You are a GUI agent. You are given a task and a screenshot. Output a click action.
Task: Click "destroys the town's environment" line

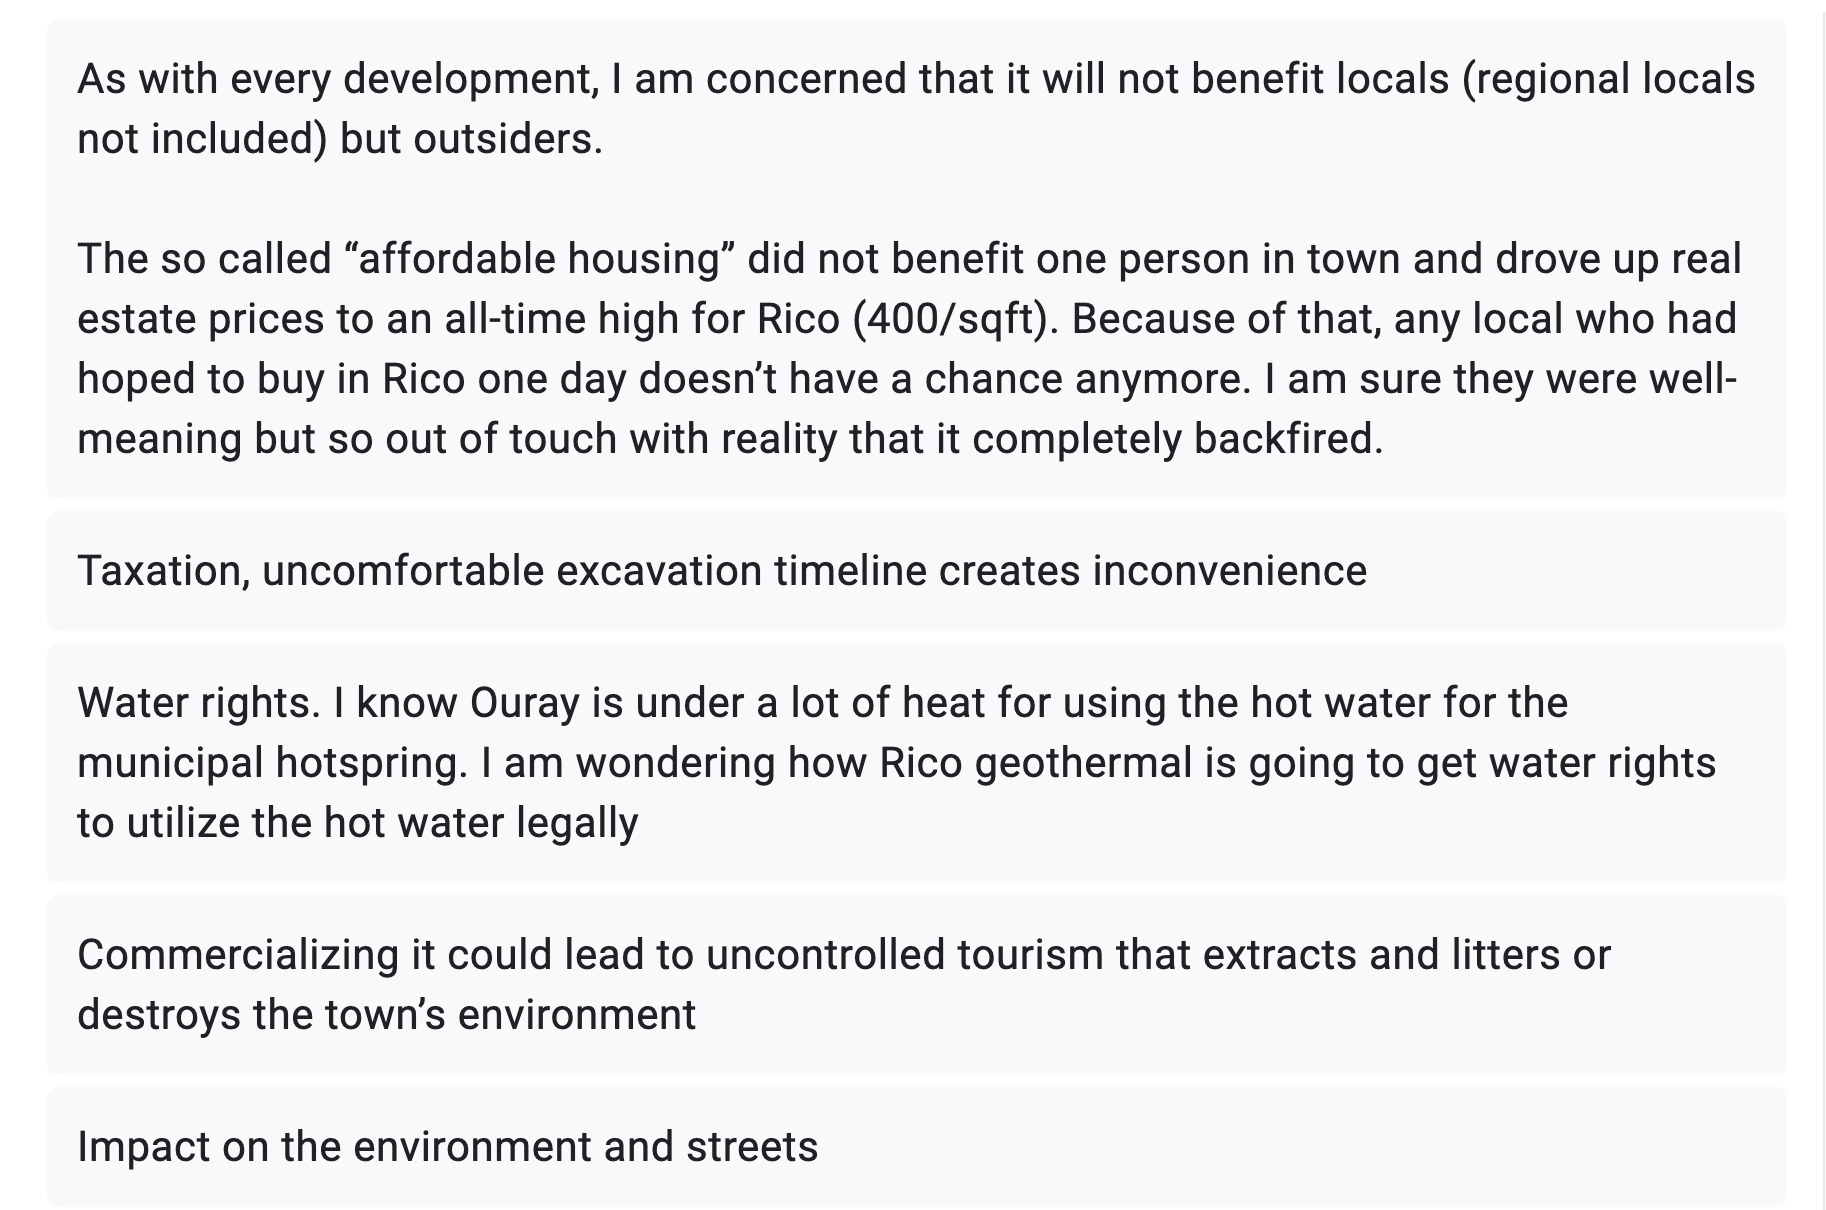386,1015
